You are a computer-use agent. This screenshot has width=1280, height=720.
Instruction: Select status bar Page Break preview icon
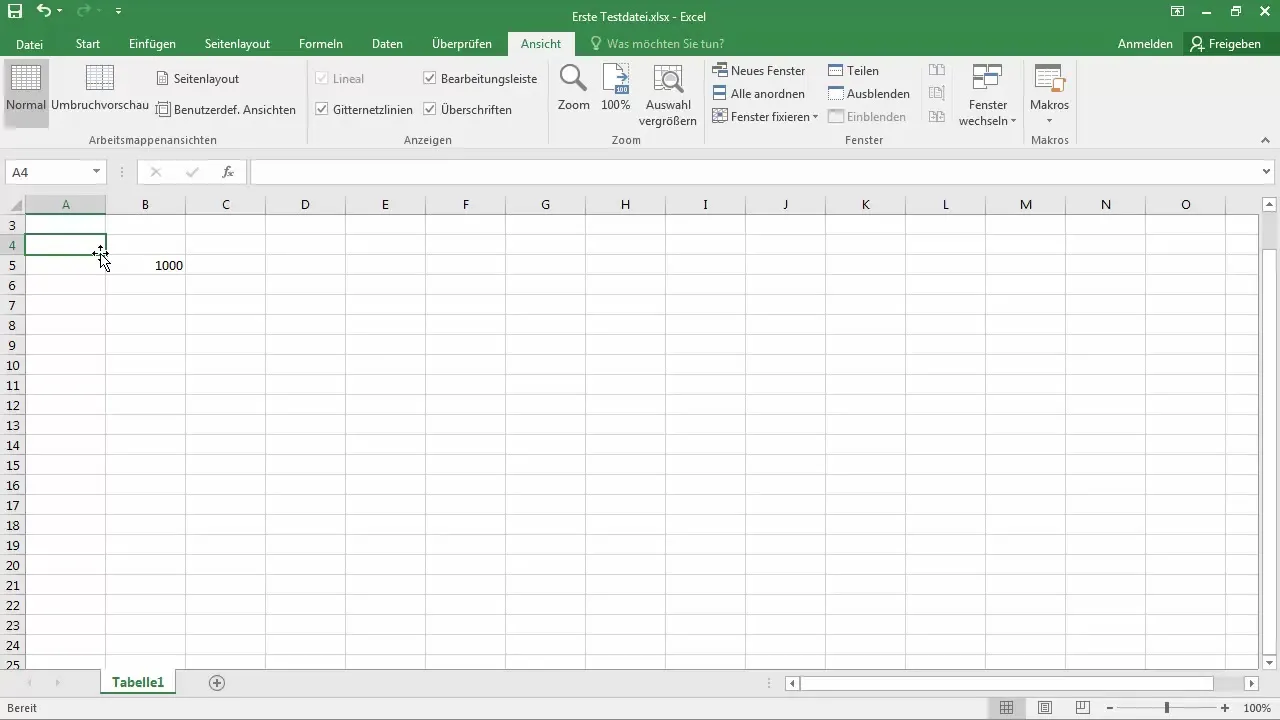coord(1083,708)
